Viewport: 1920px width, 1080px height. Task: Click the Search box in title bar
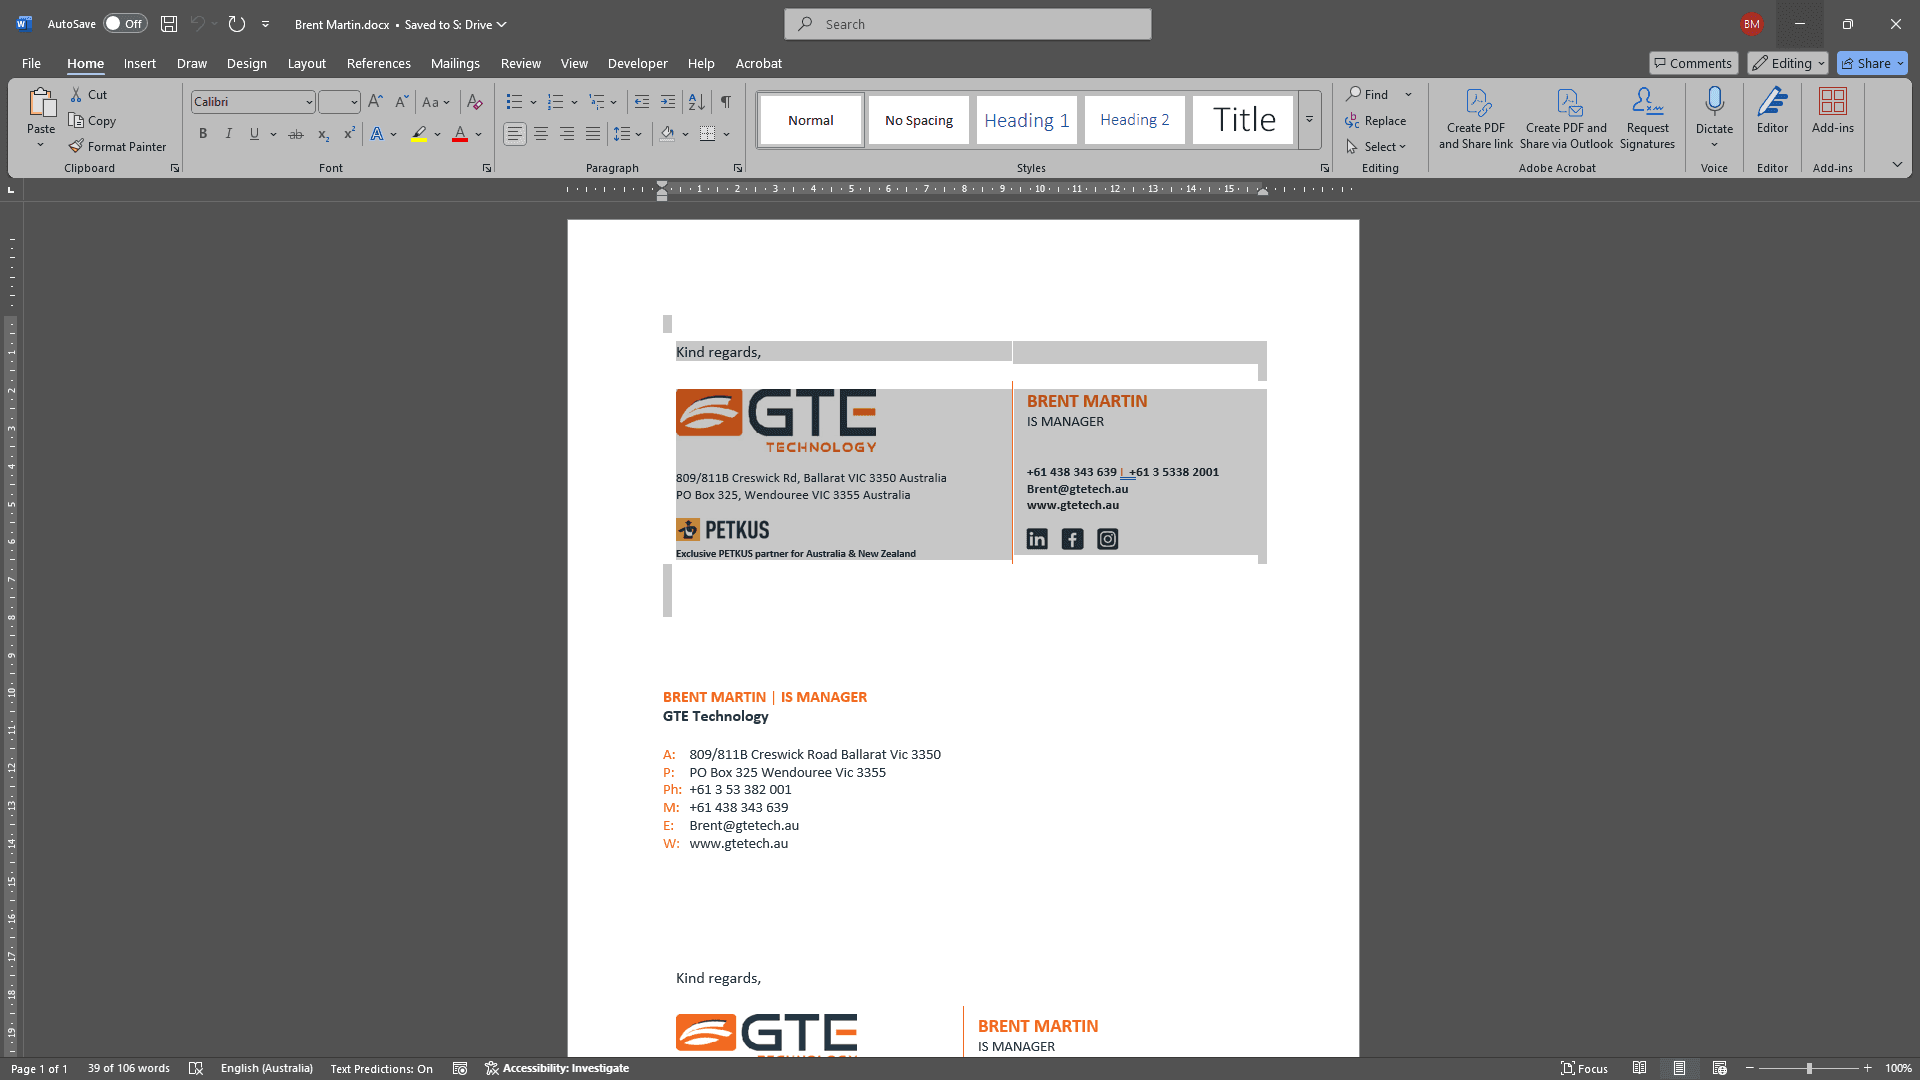tap(968, 24)
